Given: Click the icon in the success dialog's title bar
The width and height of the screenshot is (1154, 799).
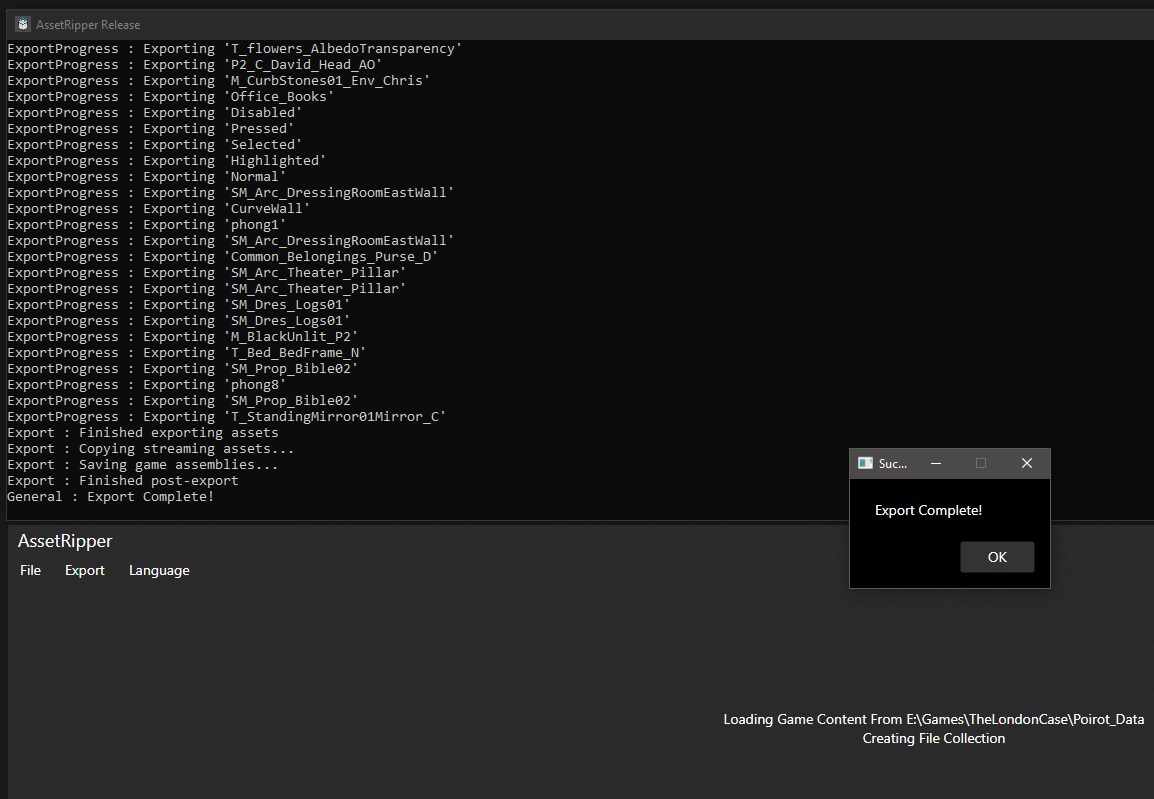Looking at the screenshot, I should pyautogui.click(x=866, y=463).
